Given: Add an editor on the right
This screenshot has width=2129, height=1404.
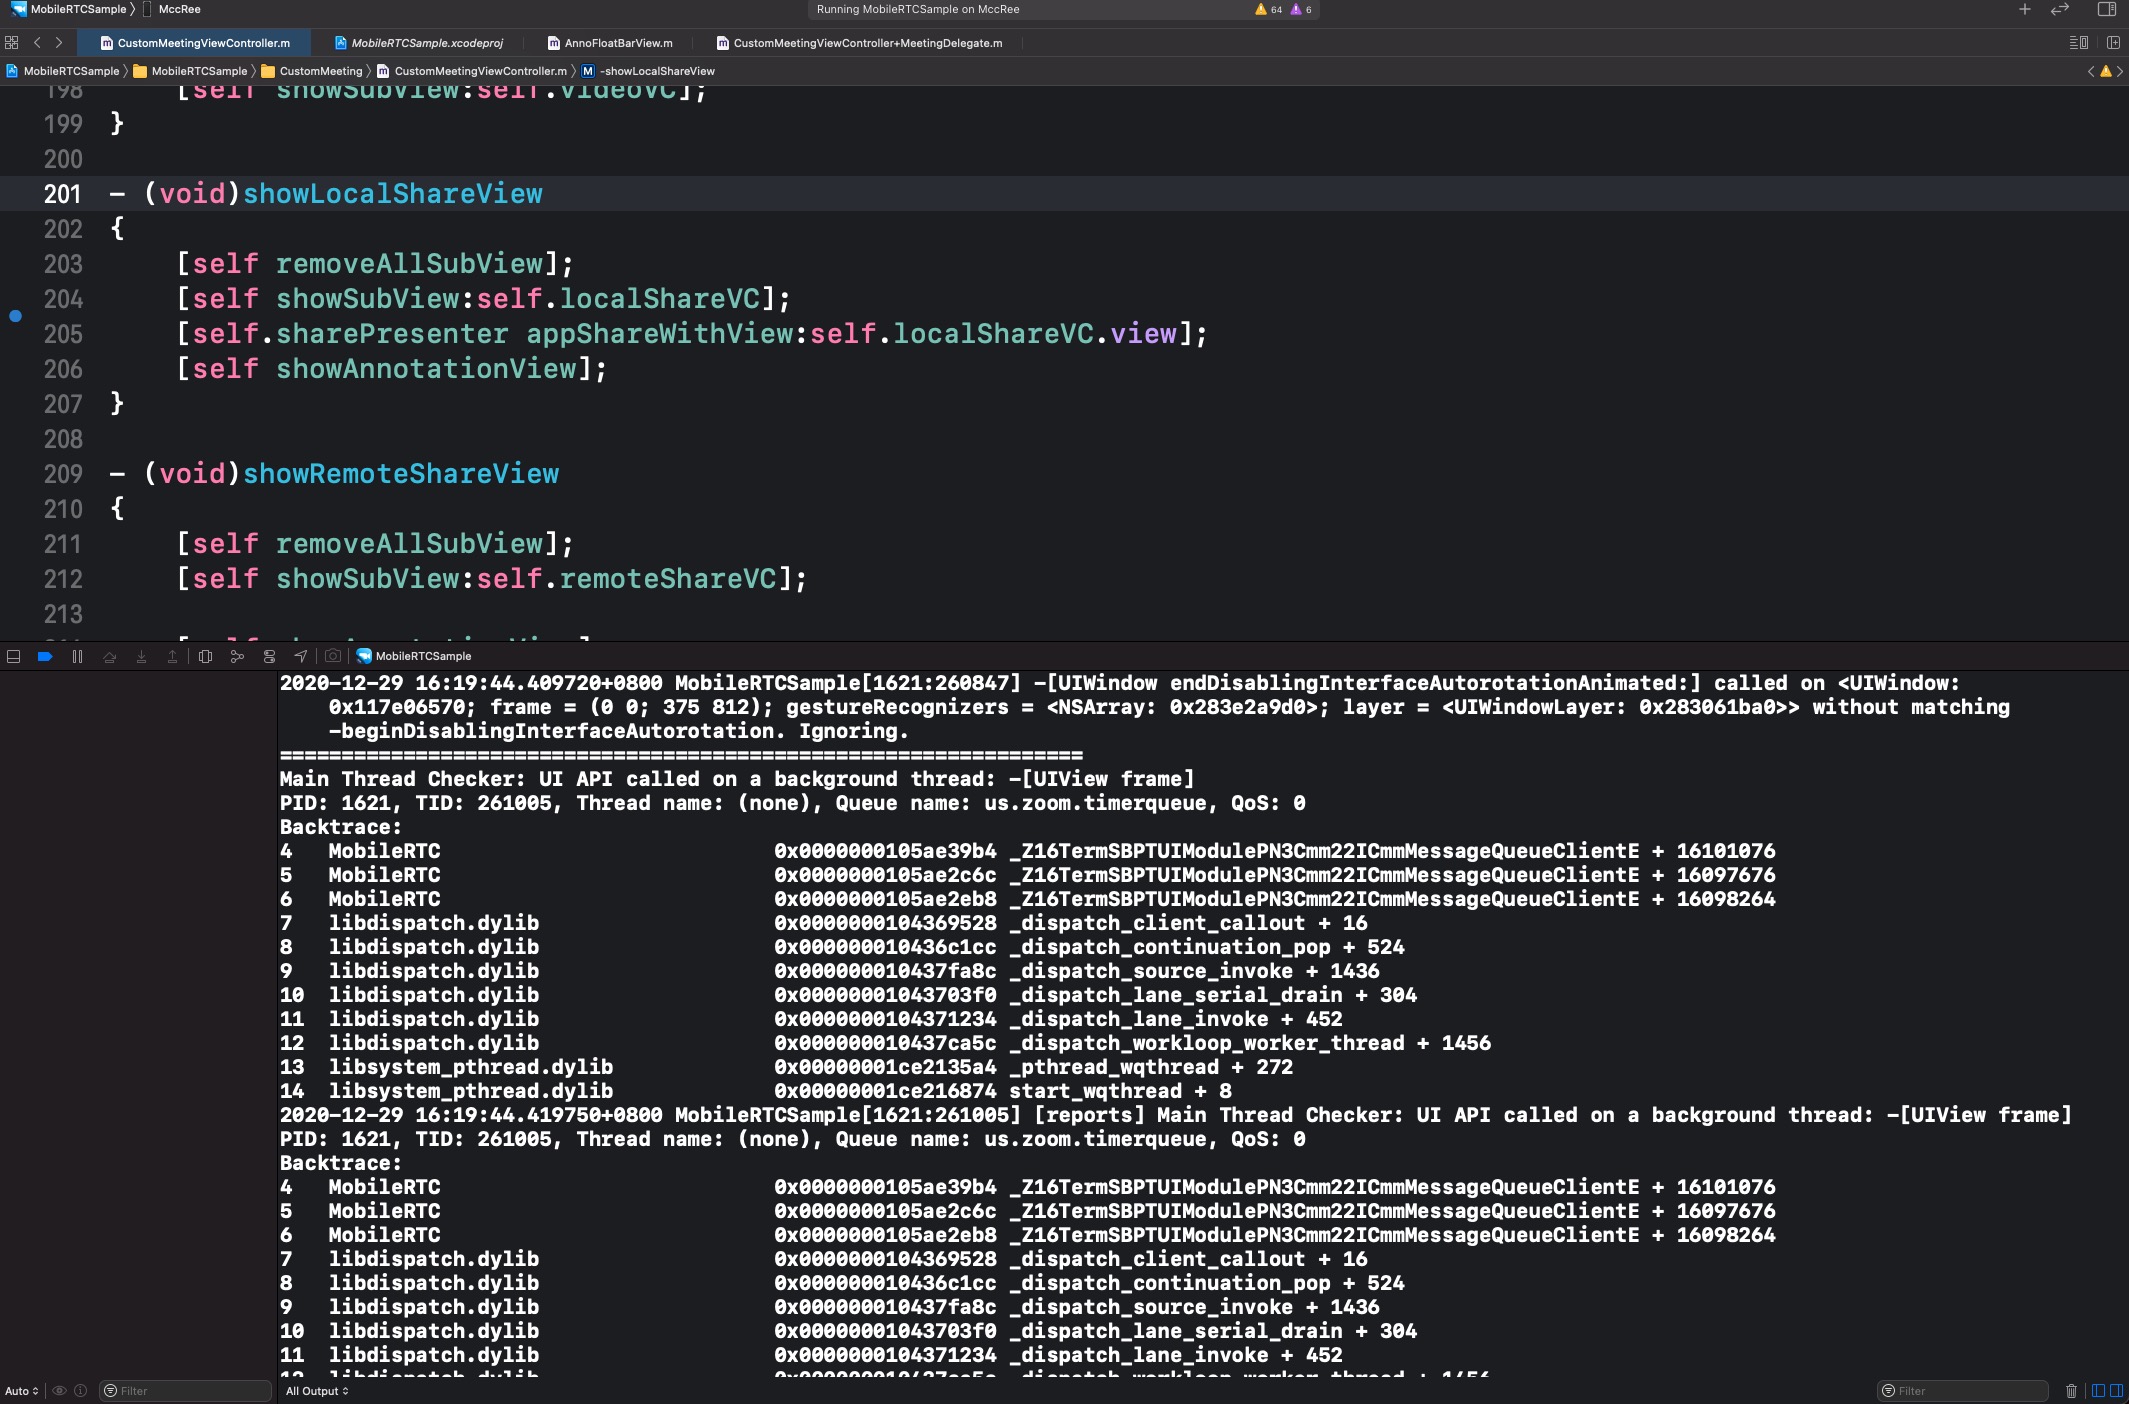Looking at the screenshot, I should 2113,43.
